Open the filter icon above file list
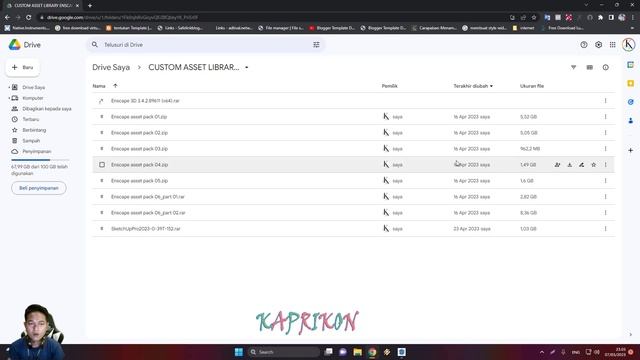This screenshot has height=360, width=640. 573,67
